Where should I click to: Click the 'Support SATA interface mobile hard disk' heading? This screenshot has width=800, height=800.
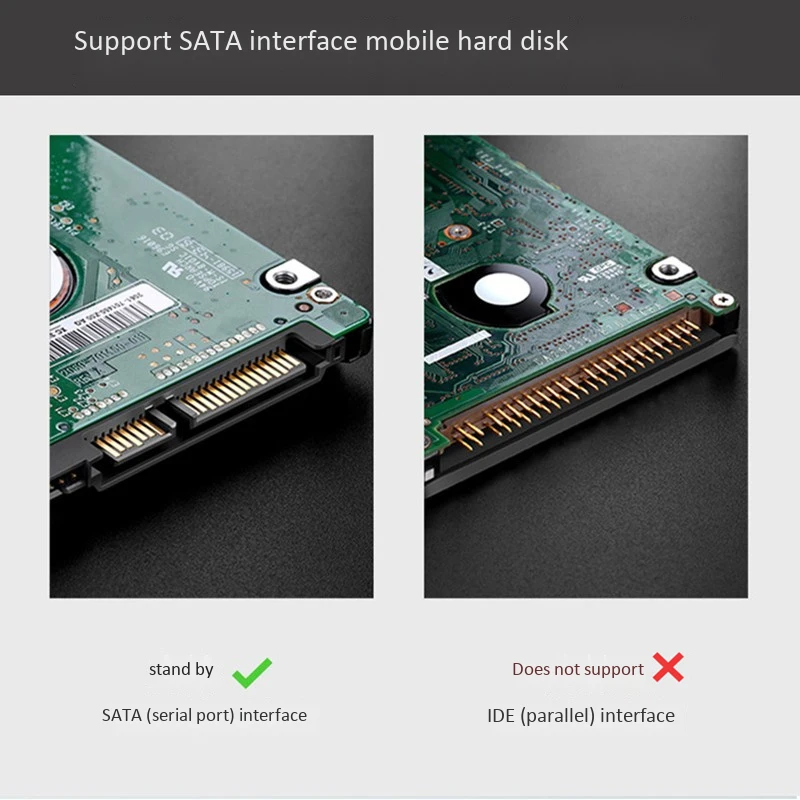click(321, 41)
